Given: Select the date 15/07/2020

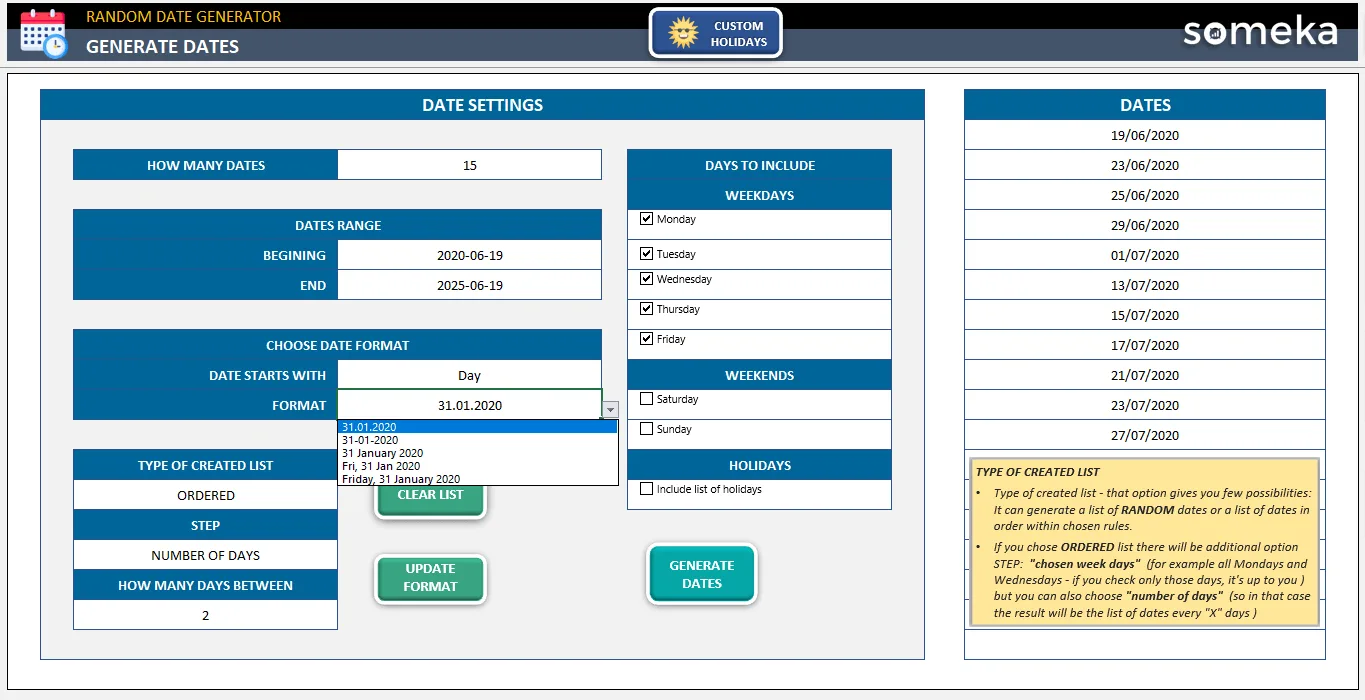Looking at the screenshot, I should [x=1145, y=315].
